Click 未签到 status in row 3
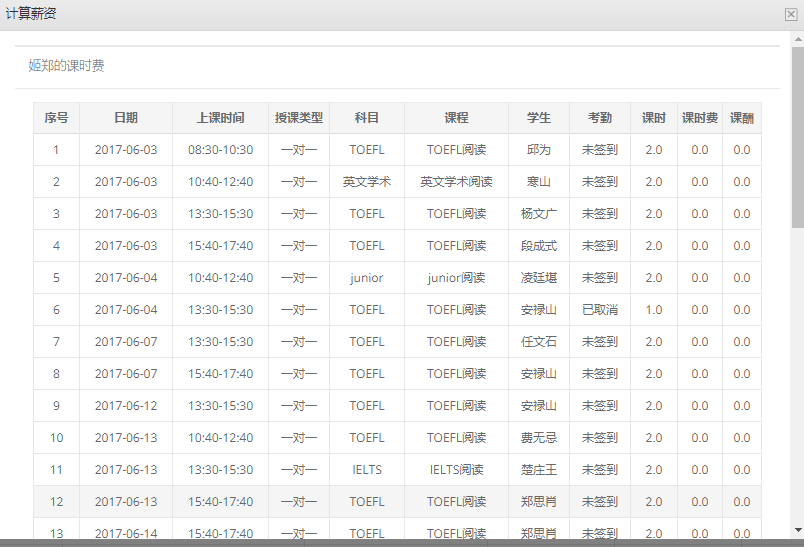Viewport: 804px width, 547px height. point(600,214)
